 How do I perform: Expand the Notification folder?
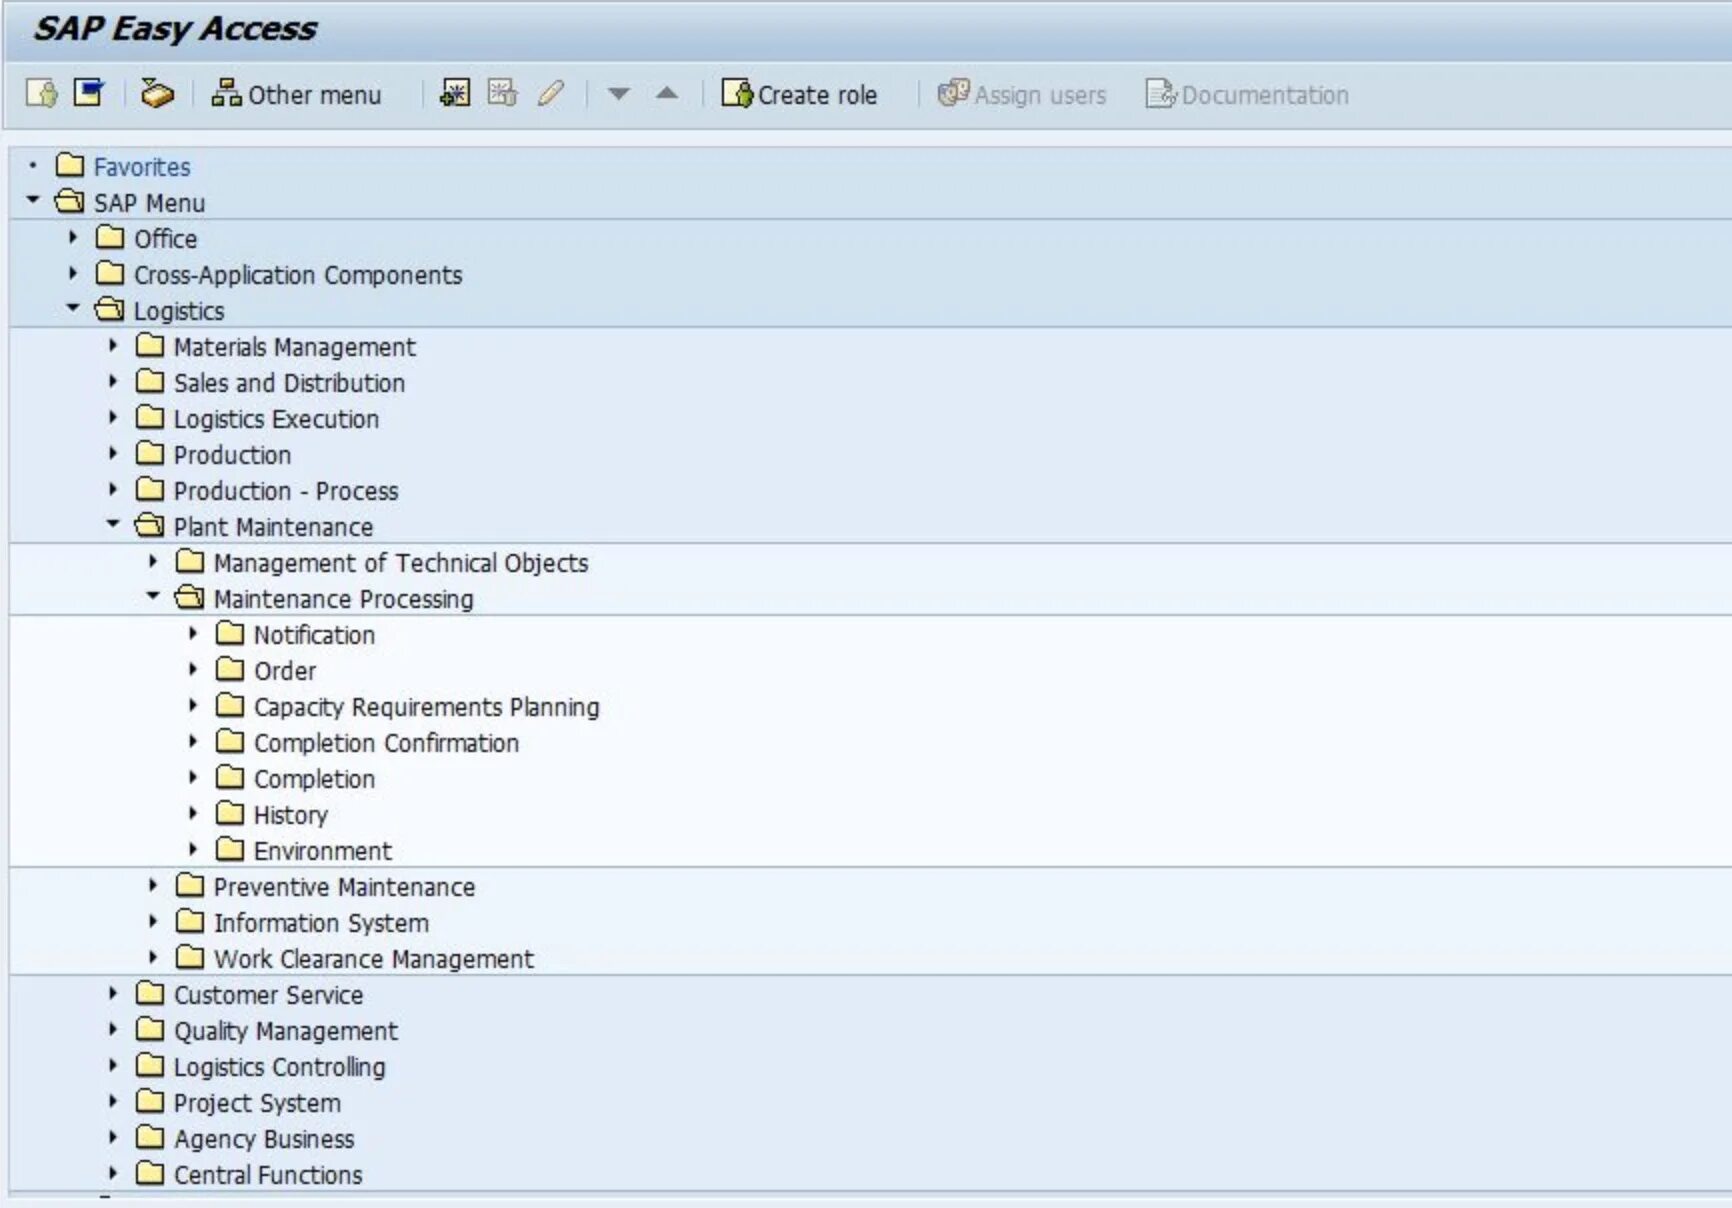coord(193,634)
